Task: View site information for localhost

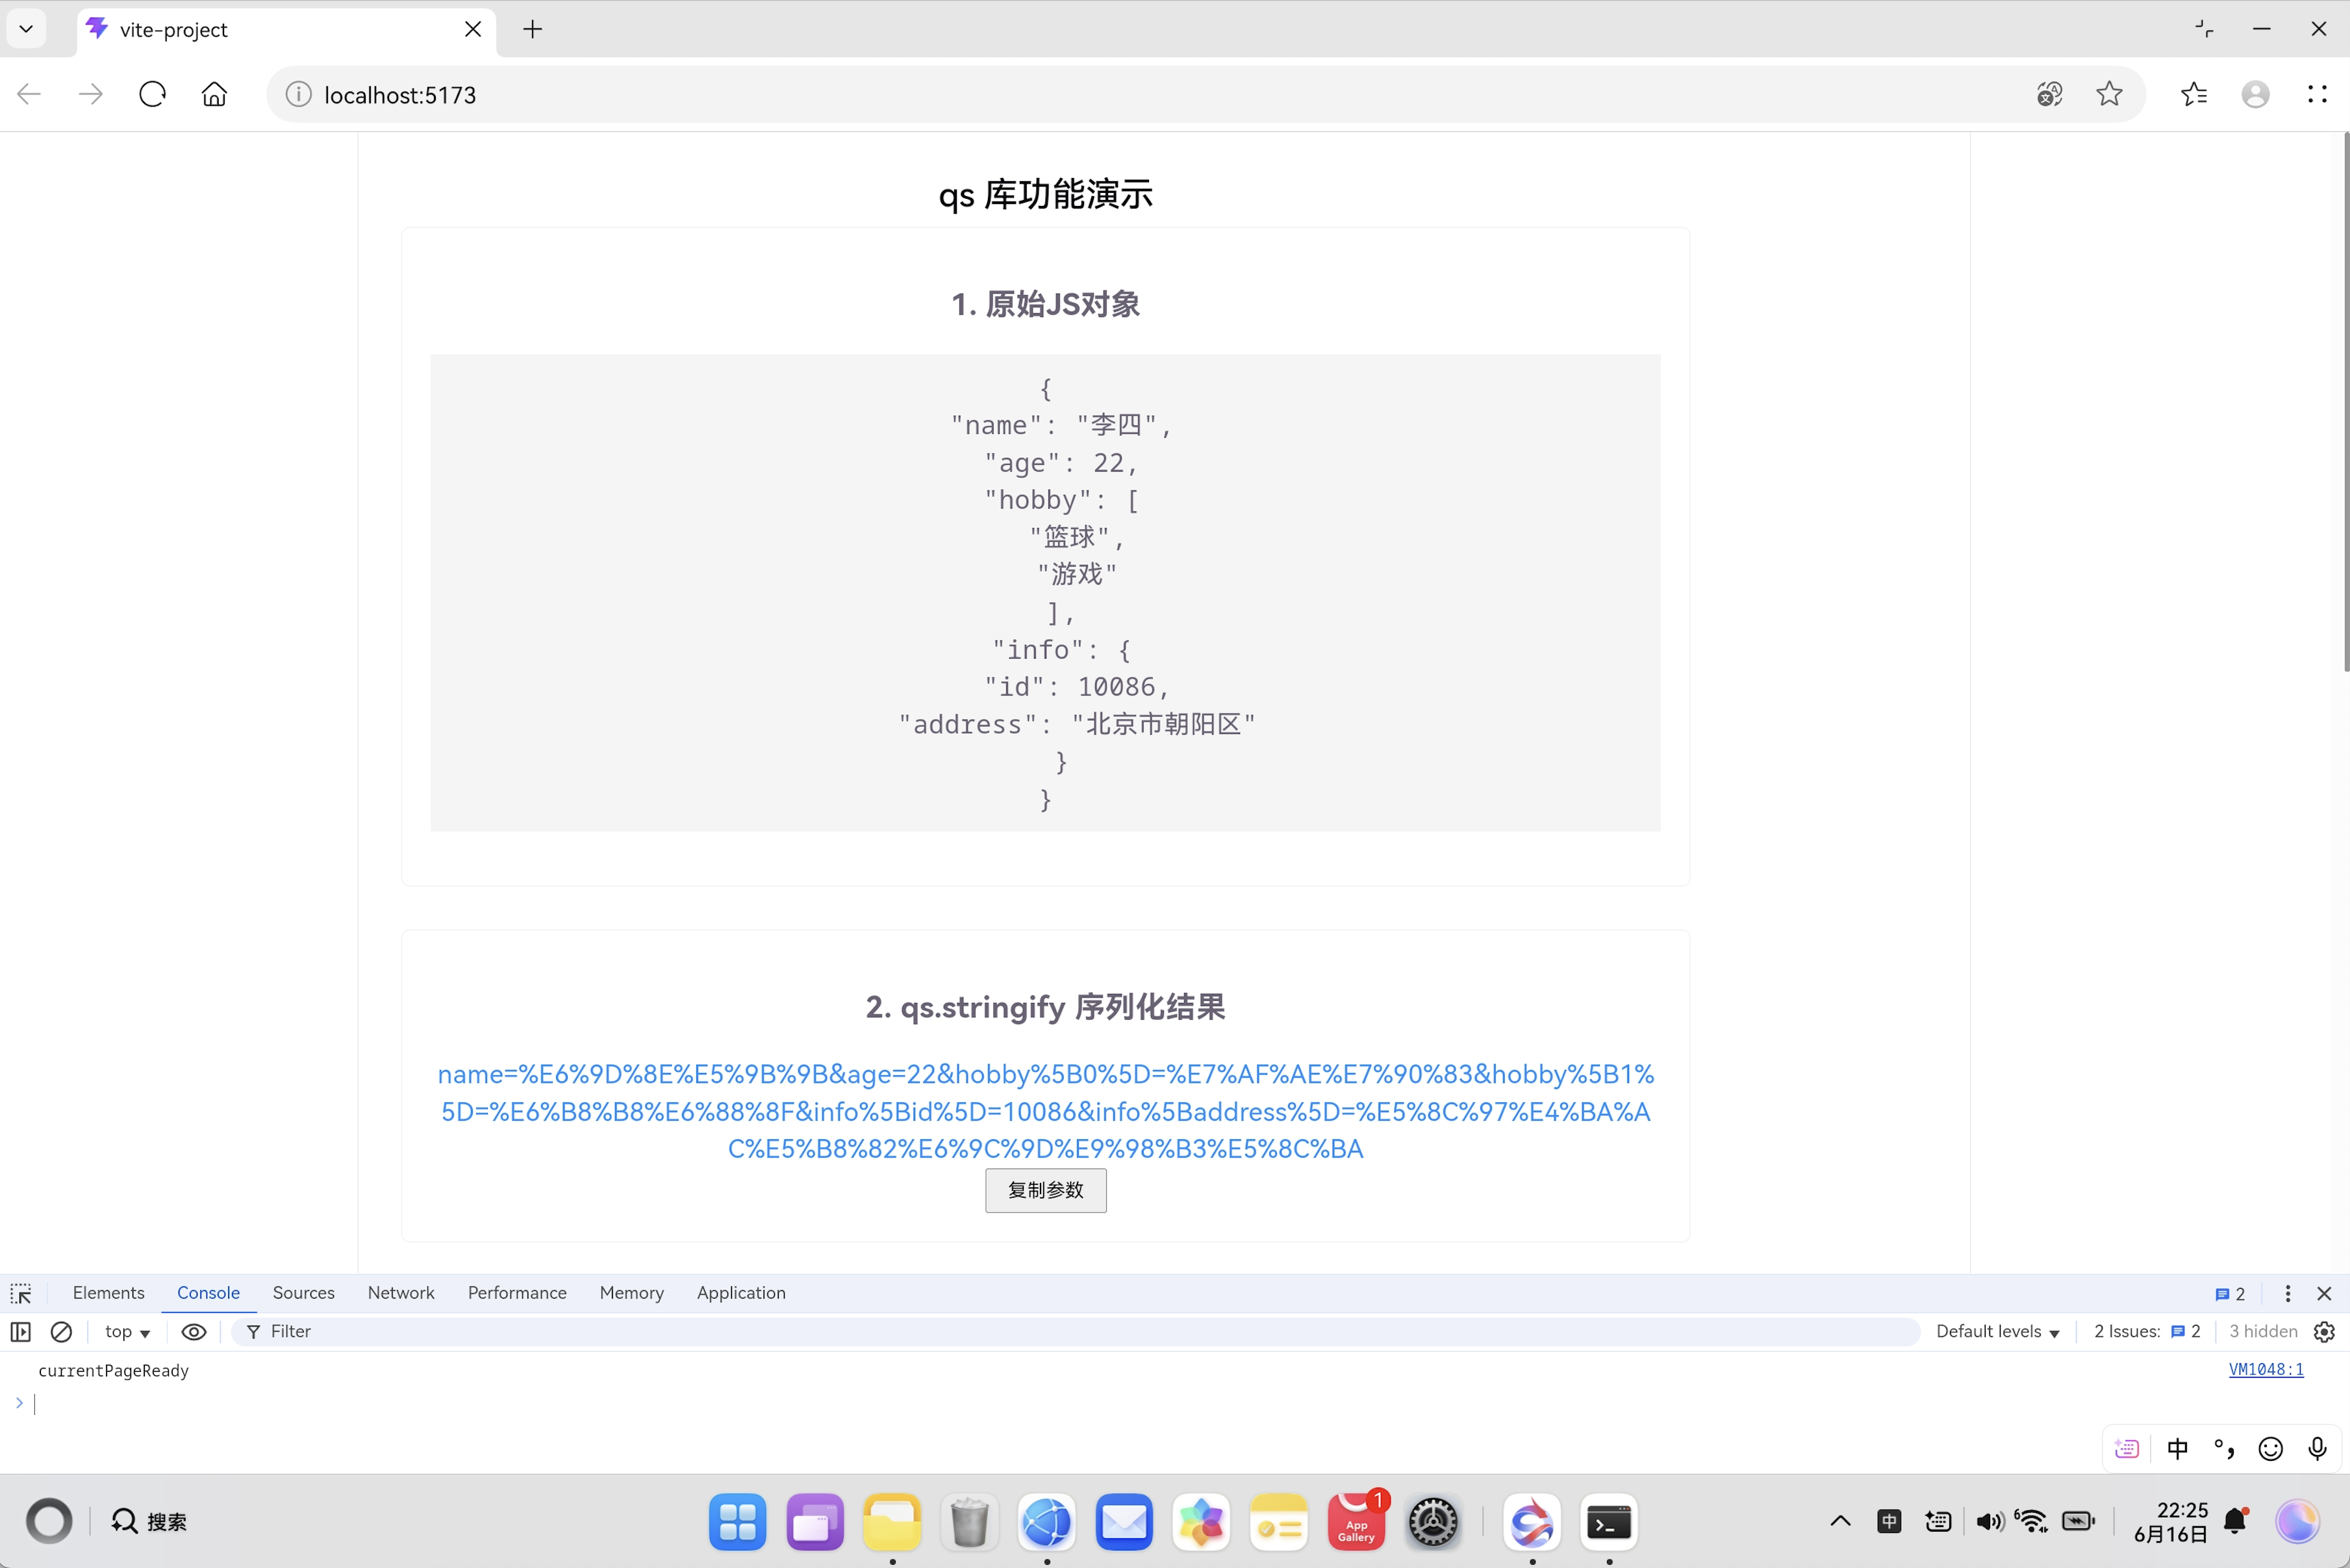Action: point(298,94)
